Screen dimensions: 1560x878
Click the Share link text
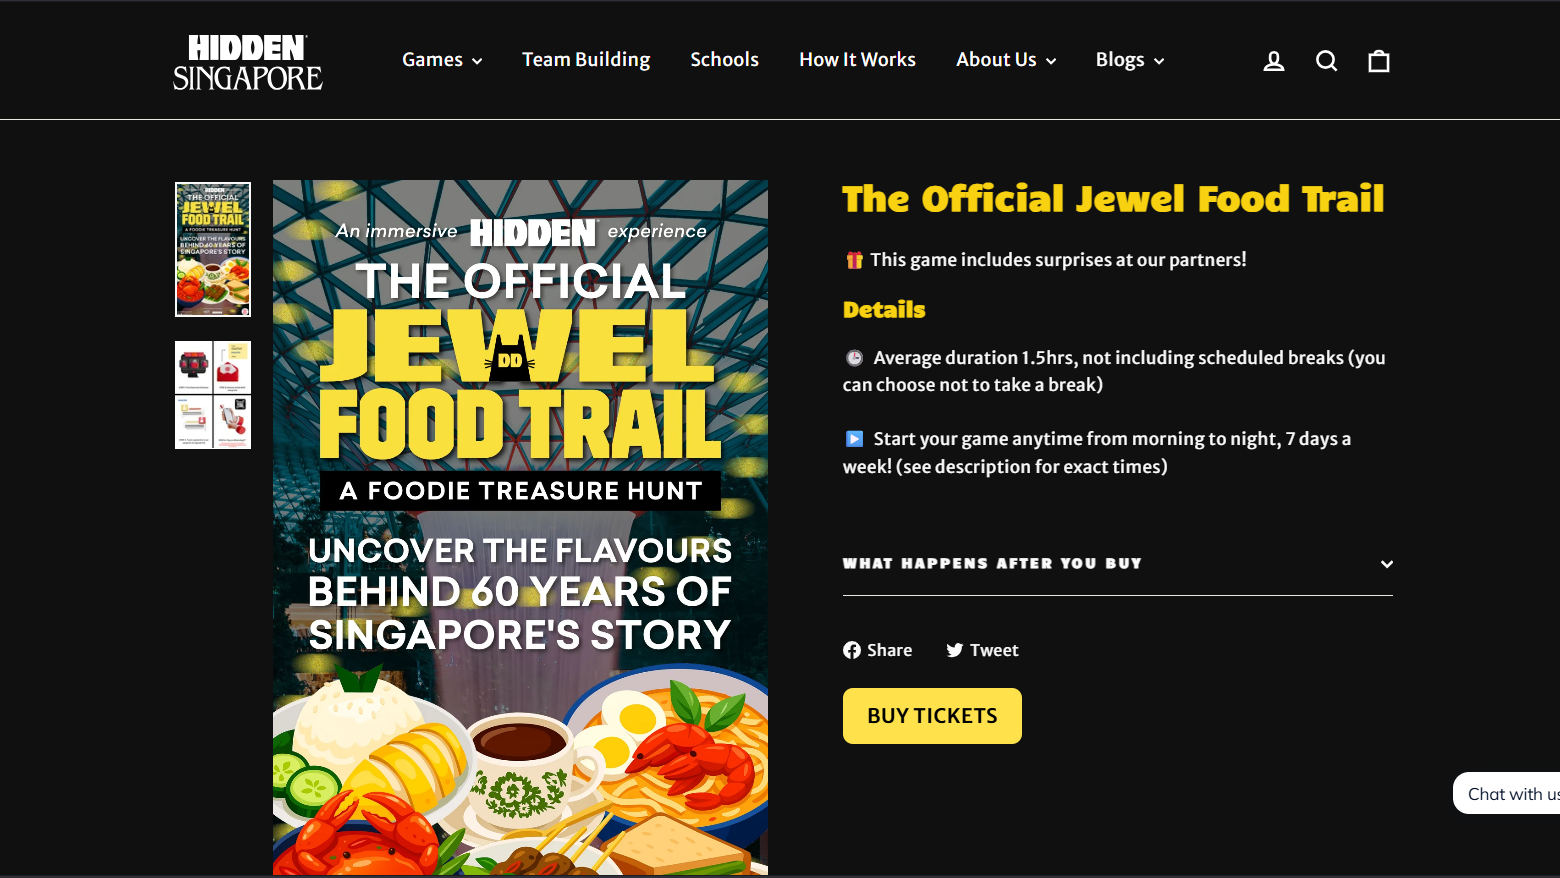(x=889, y=650)
